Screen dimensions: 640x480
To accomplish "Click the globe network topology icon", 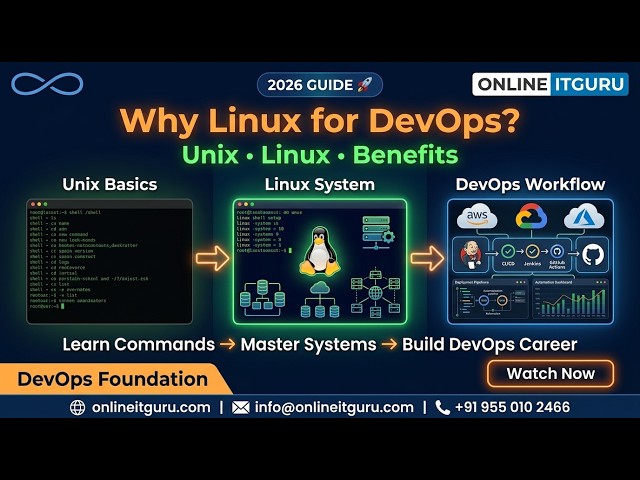I will 375,293.
